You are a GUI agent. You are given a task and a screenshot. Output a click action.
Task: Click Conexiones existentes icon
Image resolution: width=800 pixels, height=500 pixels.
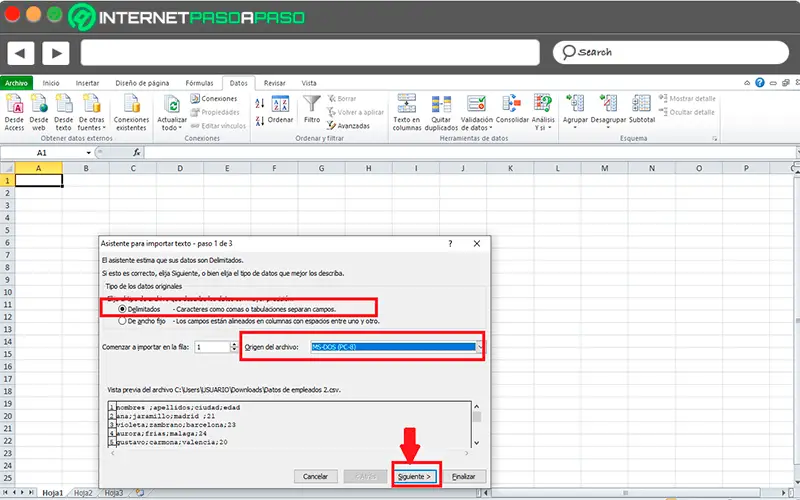(x=132, y=112)
